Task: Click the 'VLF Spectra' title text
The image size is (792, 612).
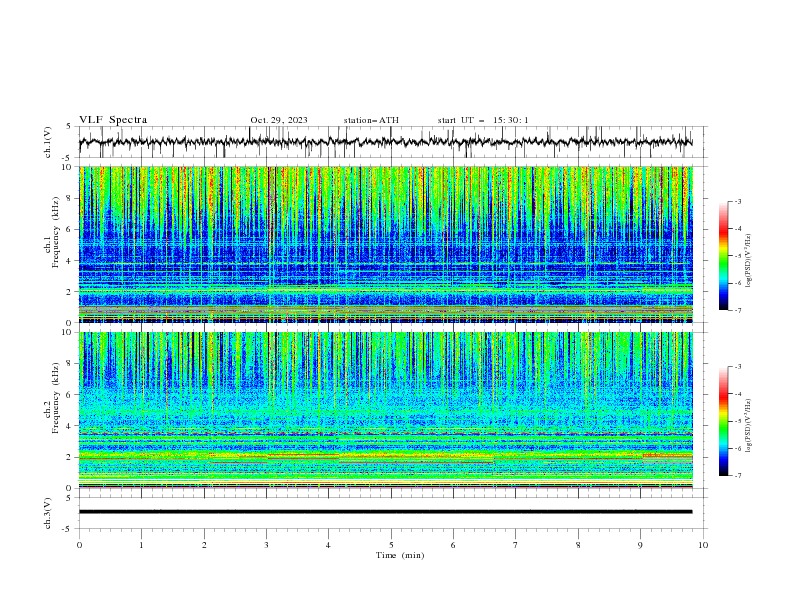Action: tap(113, 120)
